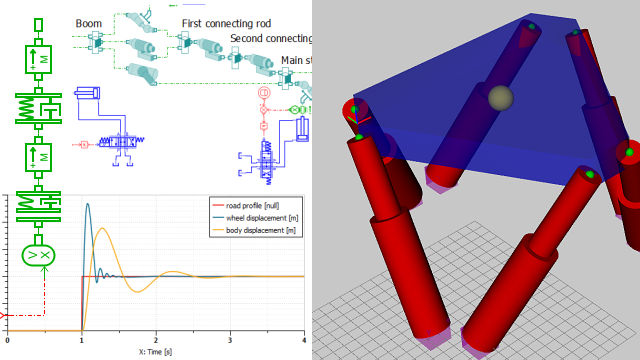Viewport: 640px width, 360px height.
Task: Click the 'Boom' label
Action: 89,24
